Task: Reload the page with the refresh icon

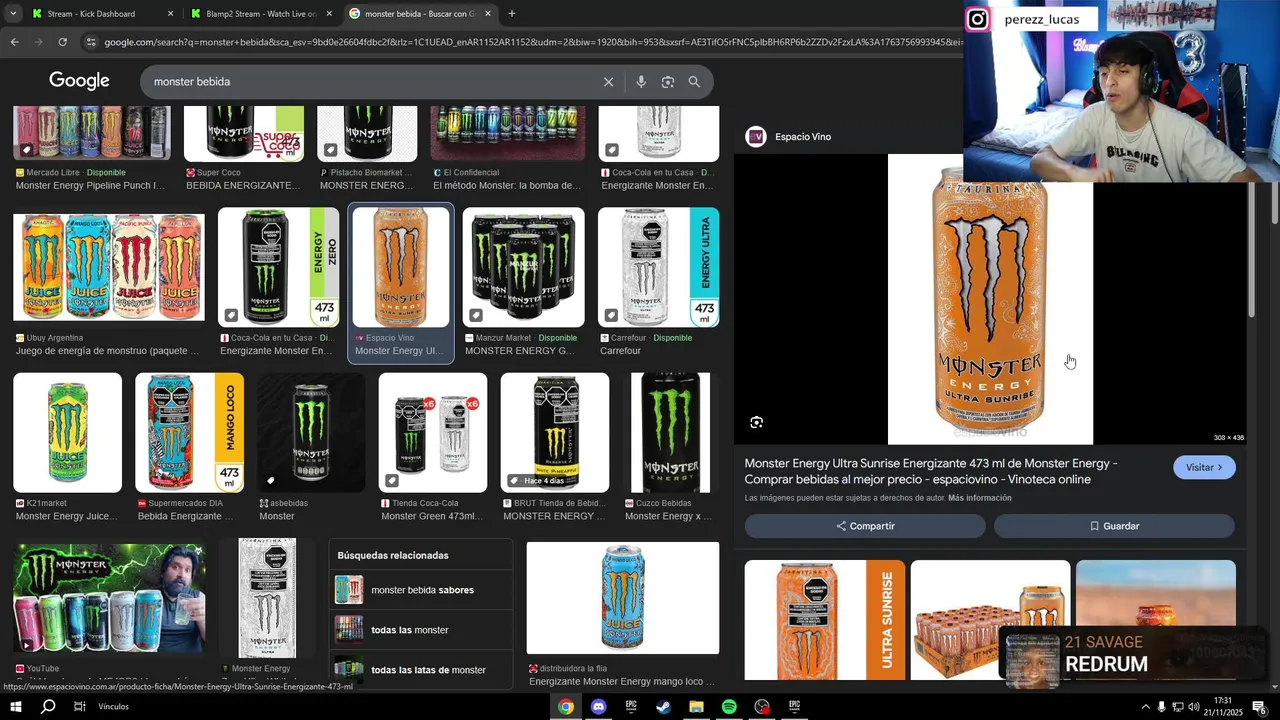Action: point(62,42)
